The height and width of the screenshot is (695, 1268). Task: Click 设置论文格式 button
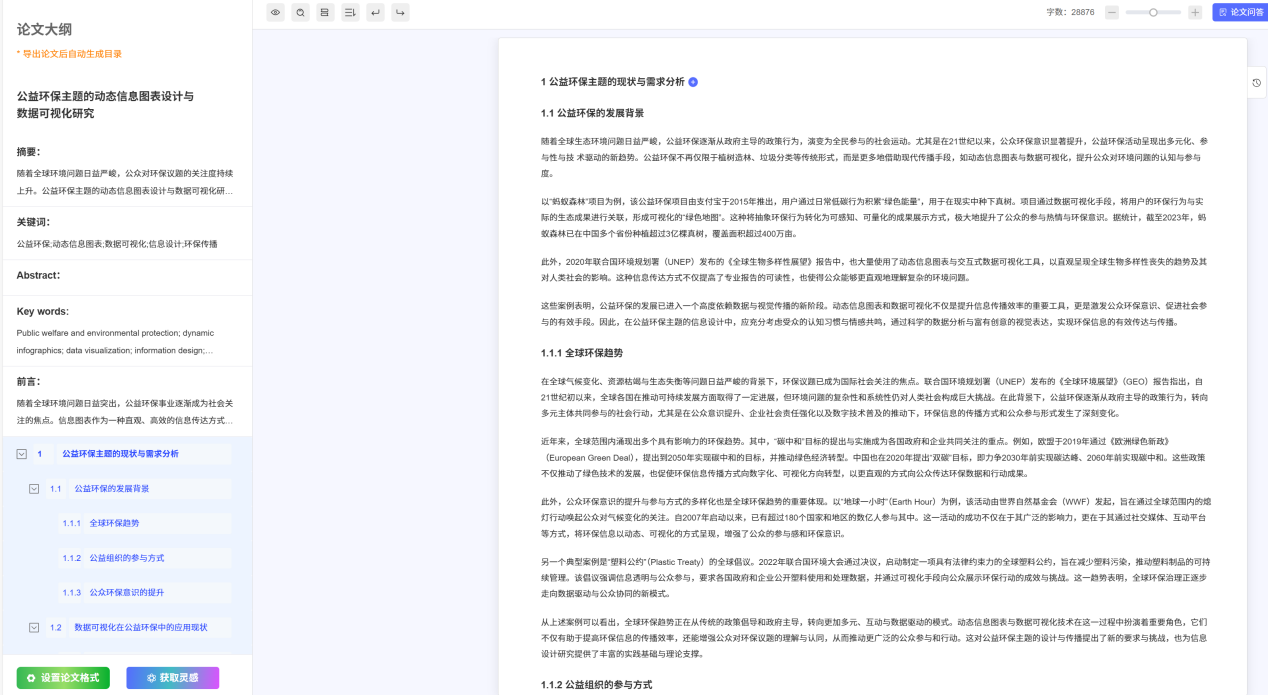(x=63, y=678)
